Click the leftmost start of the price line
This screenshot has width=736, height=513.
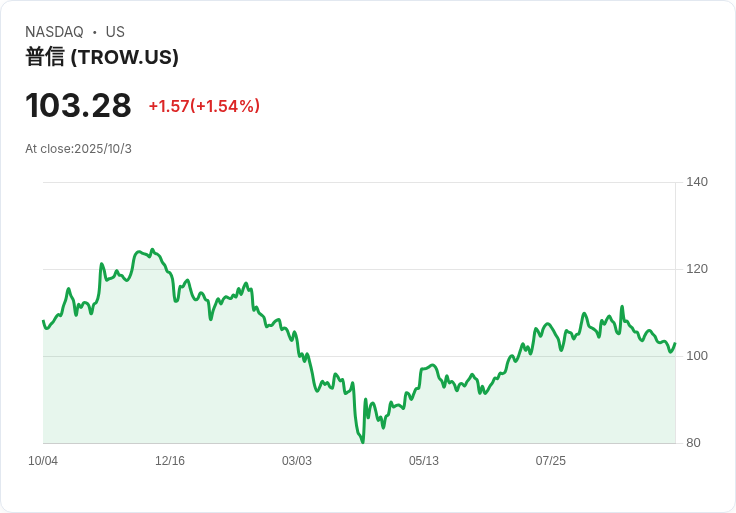(43, 321)
